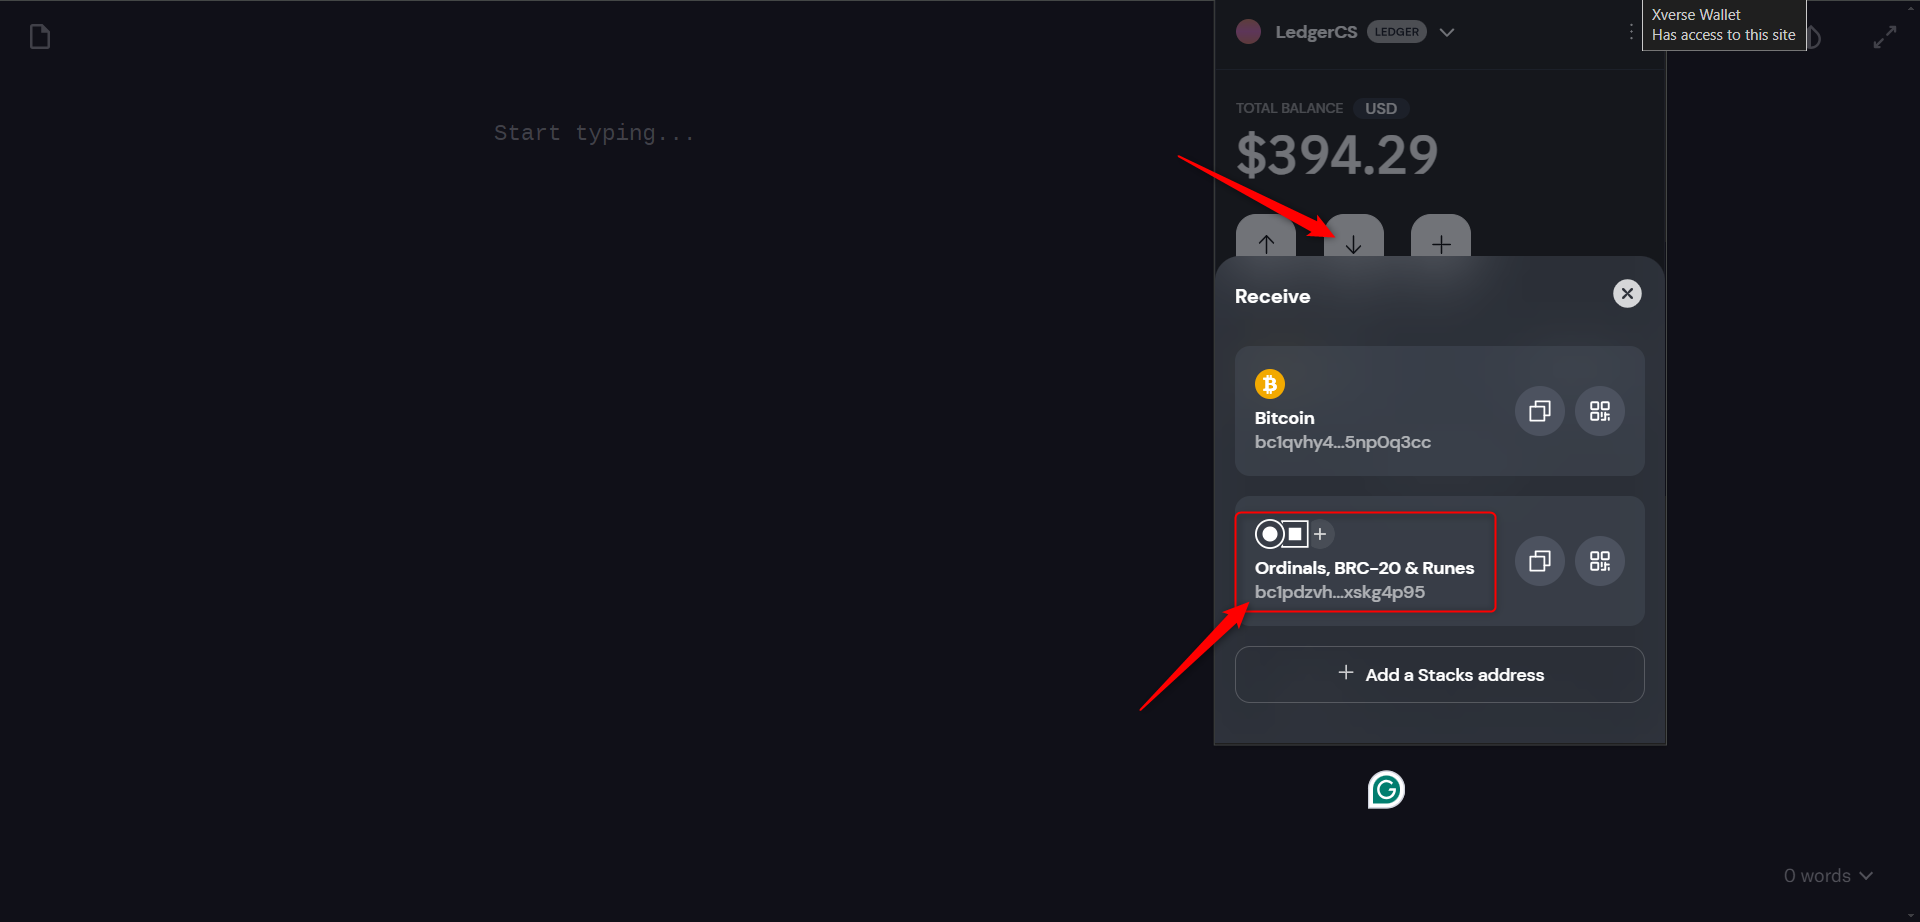Click Add a Stacks address button

[x=1440, y=675]
